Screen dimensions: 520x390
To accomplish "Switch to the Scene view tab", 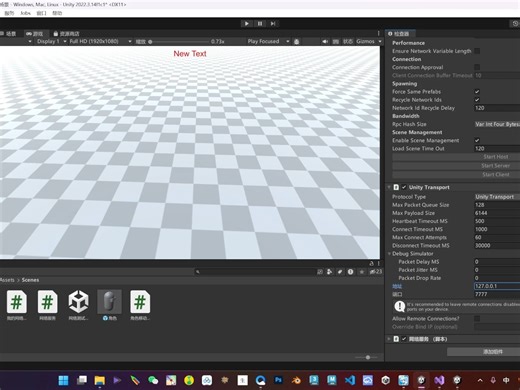I will [x=9, y=34].
